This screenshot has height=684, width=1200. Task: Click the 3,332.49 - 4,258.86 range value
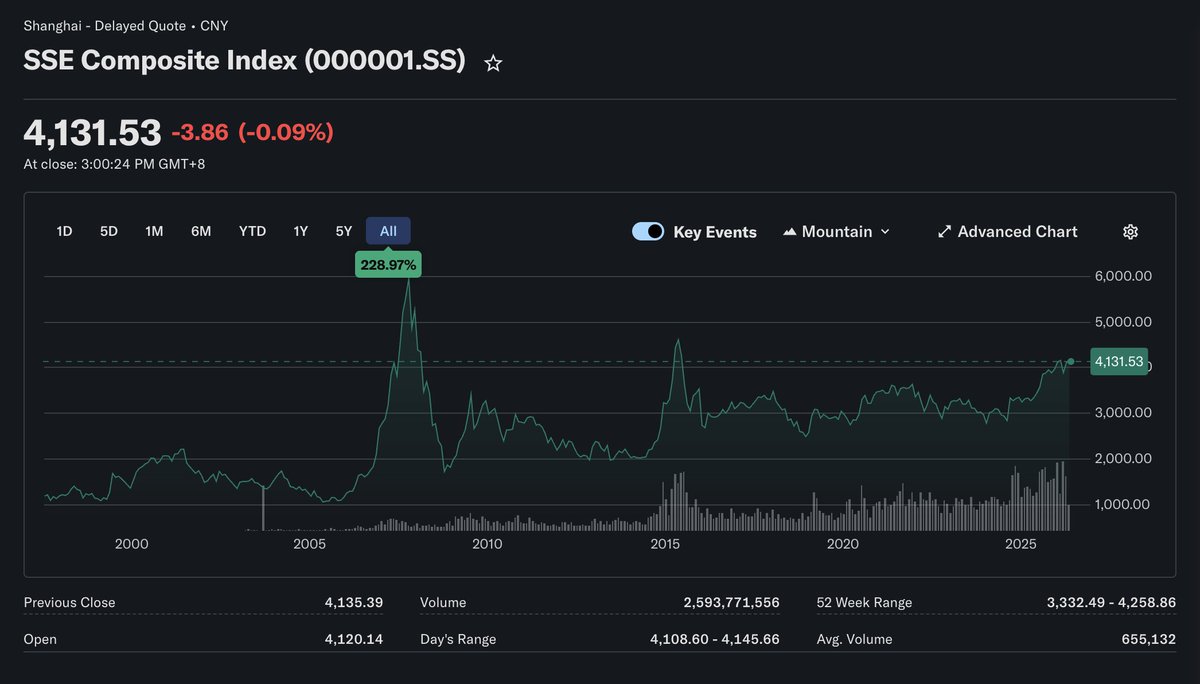pos(1111,603)
